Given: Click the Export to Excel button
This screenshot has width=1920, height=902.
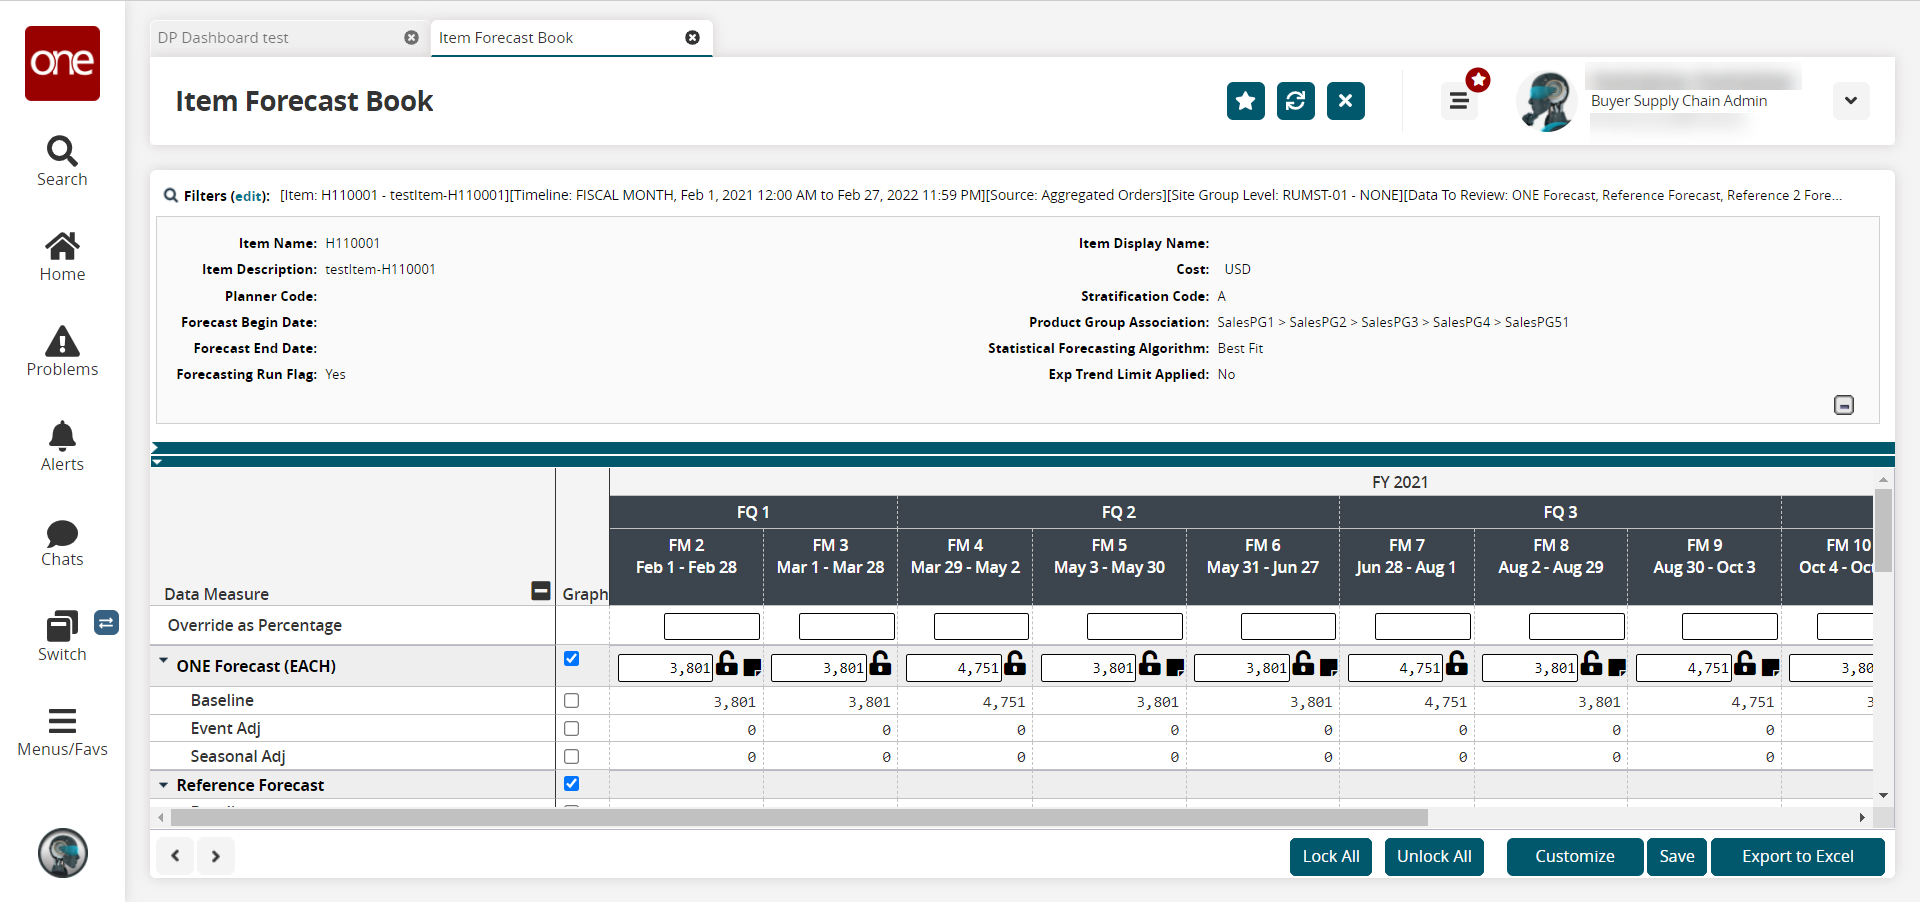Looking at the screenshot, I should 1797,857.
